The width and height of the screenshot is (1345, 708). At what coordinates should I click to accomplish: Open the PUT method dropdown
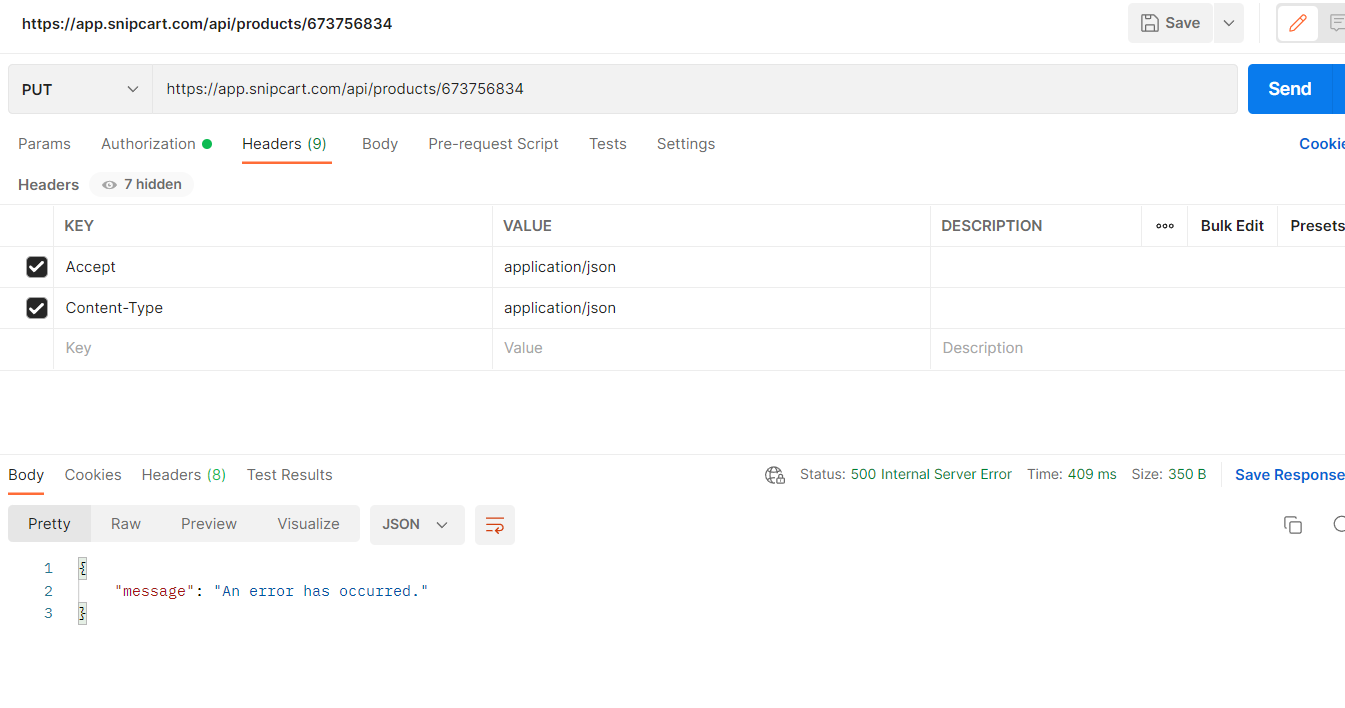(x=80, y=89)
